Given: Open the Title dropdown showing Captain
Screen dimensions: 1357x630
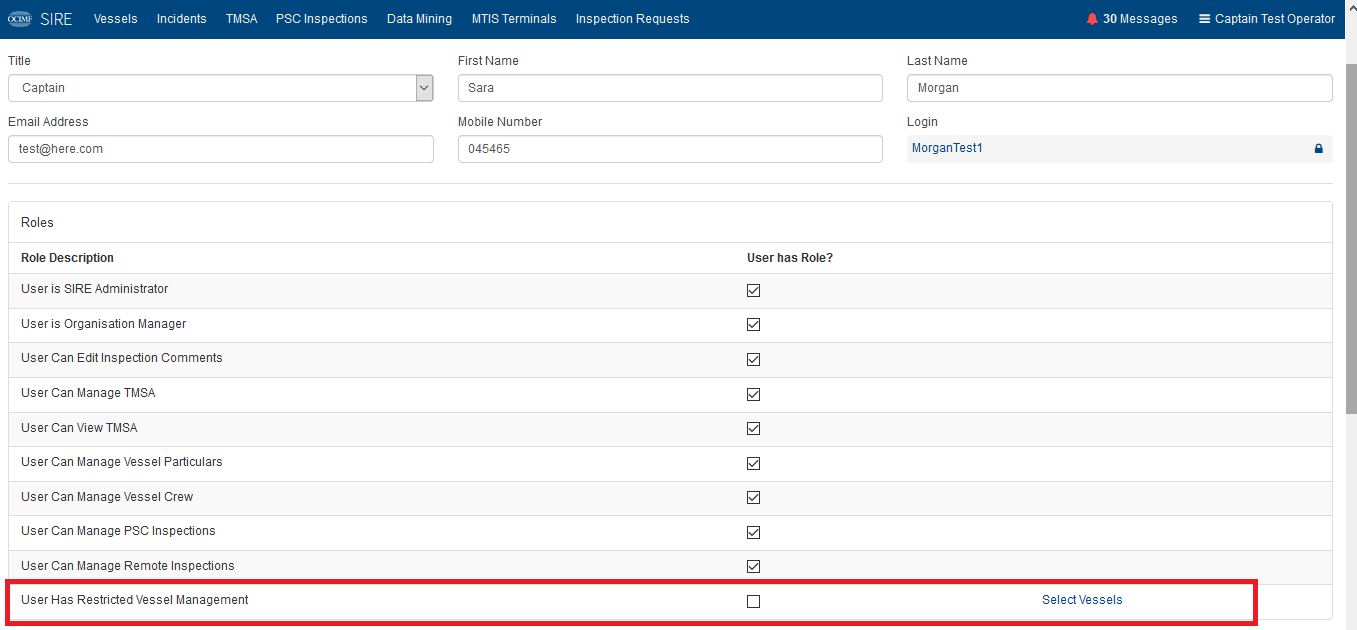Looking at the screenshot, I should click(x=220, y=88).
